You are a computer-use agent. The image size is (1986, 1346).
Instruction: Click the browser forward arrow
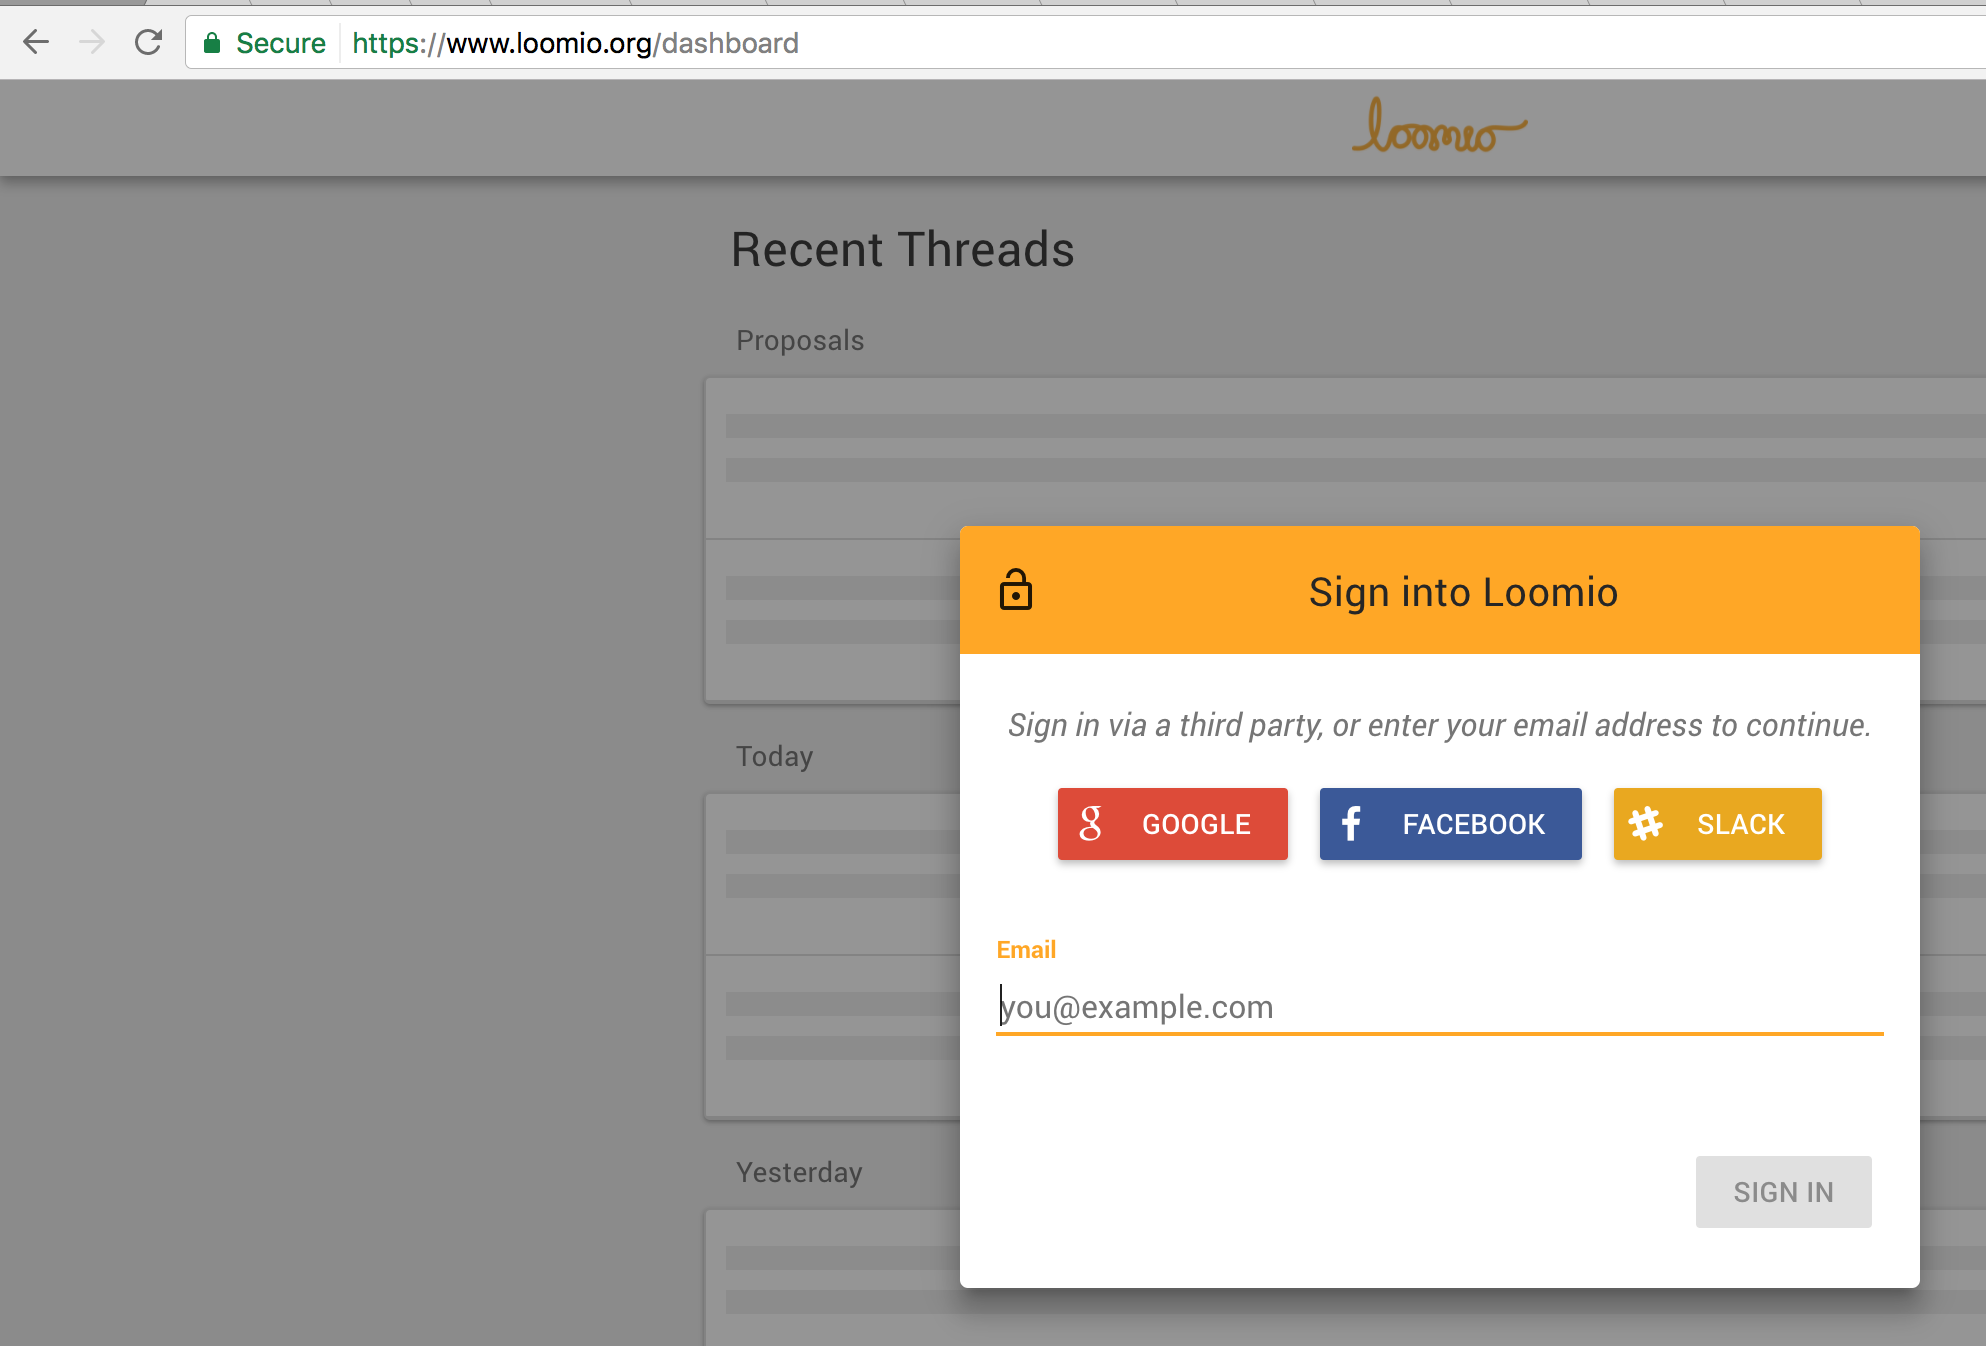pyautogui.click(x=92, y=42)
